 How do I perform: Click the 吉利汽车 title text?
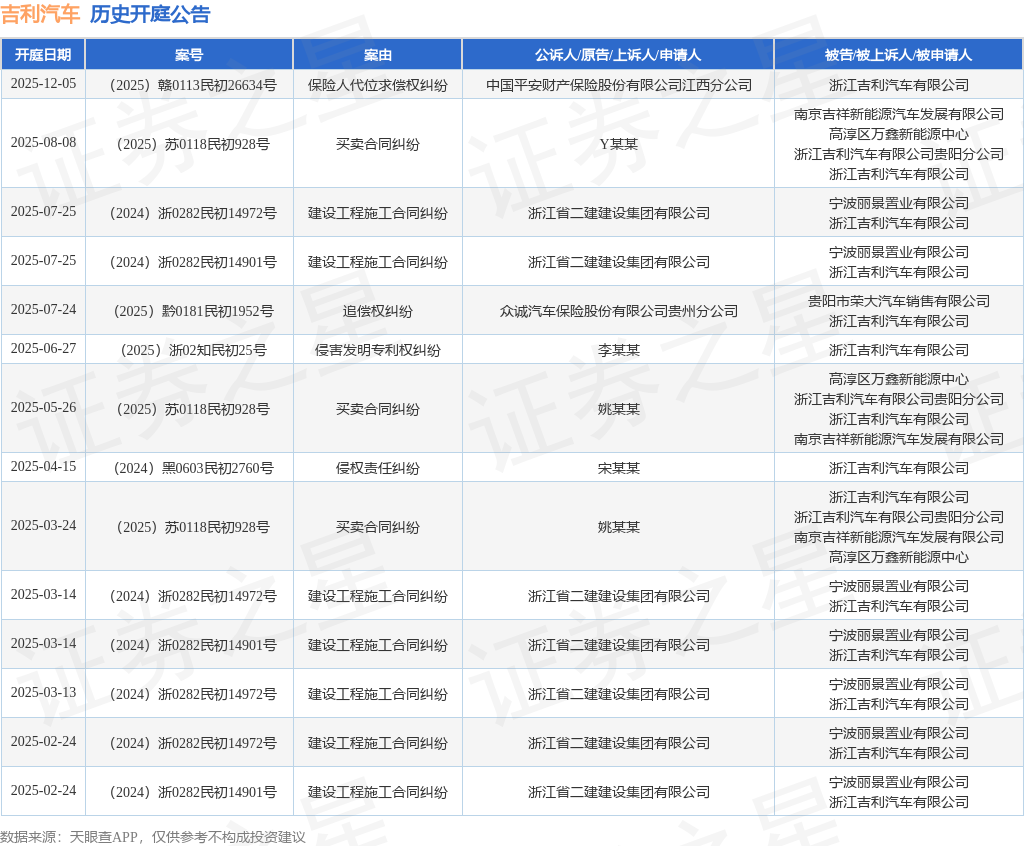(x=40, y=14)
